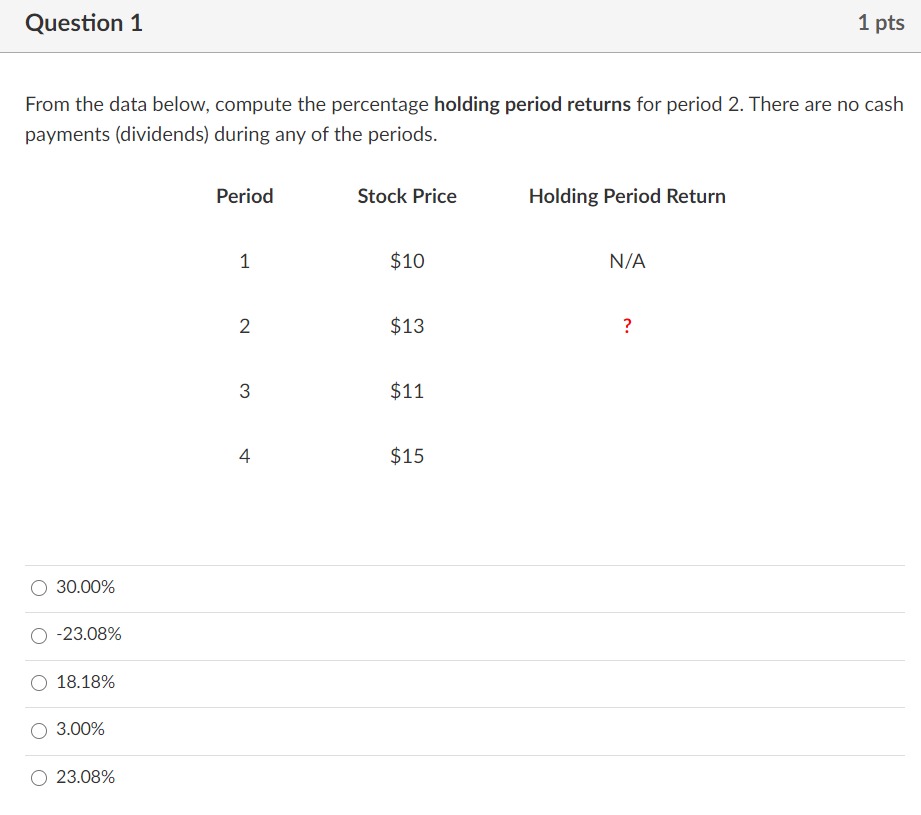Click the -23.08% answer label text
This screenshot has height=815, width=921.
[x=89, y=635]
